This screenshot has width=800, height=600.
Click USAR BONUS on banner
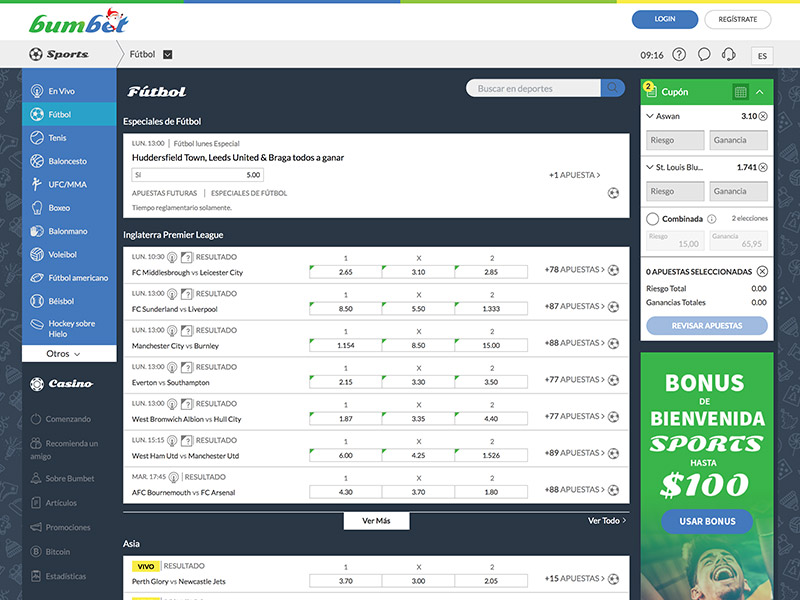(x=707, y=521)
